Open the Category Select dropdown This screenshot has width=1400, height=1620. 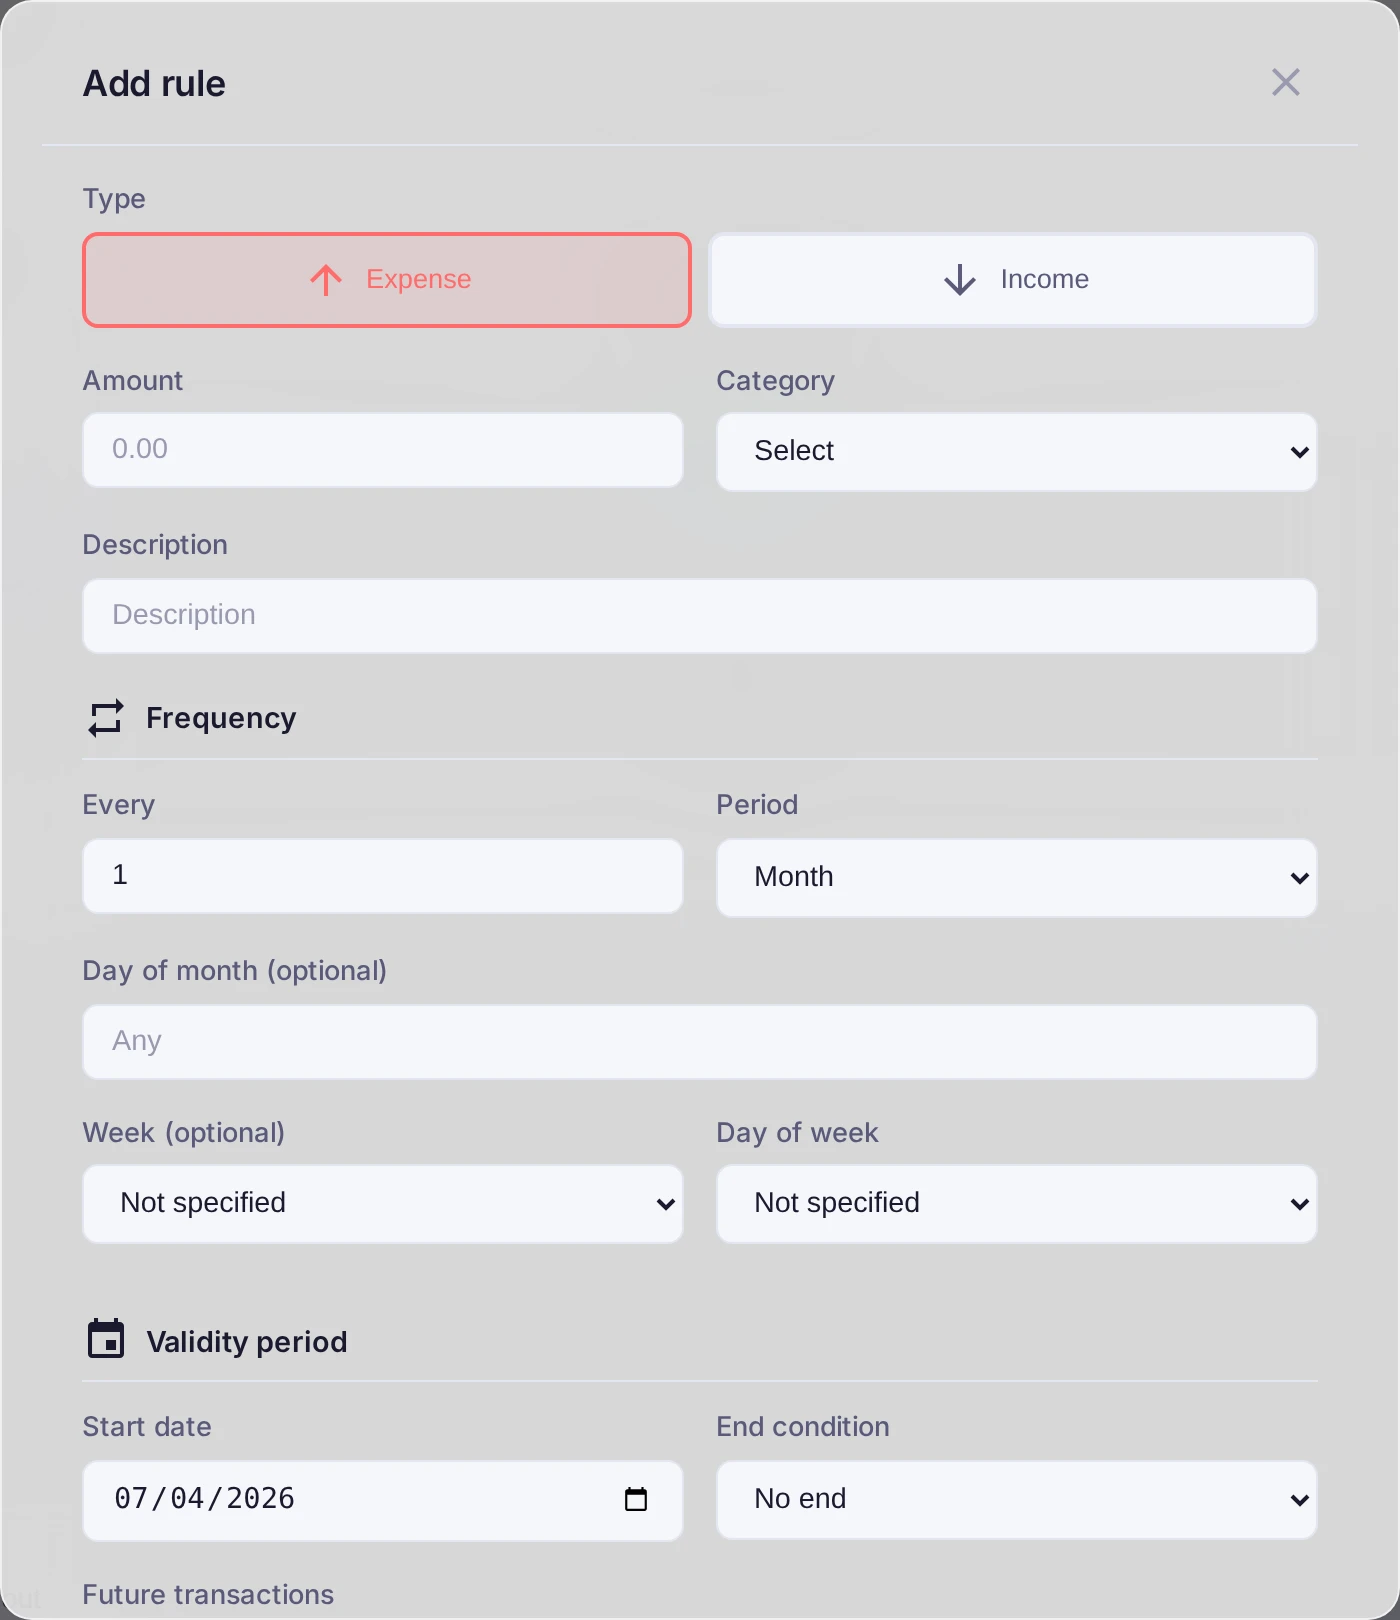click(x=1017, y=452)
